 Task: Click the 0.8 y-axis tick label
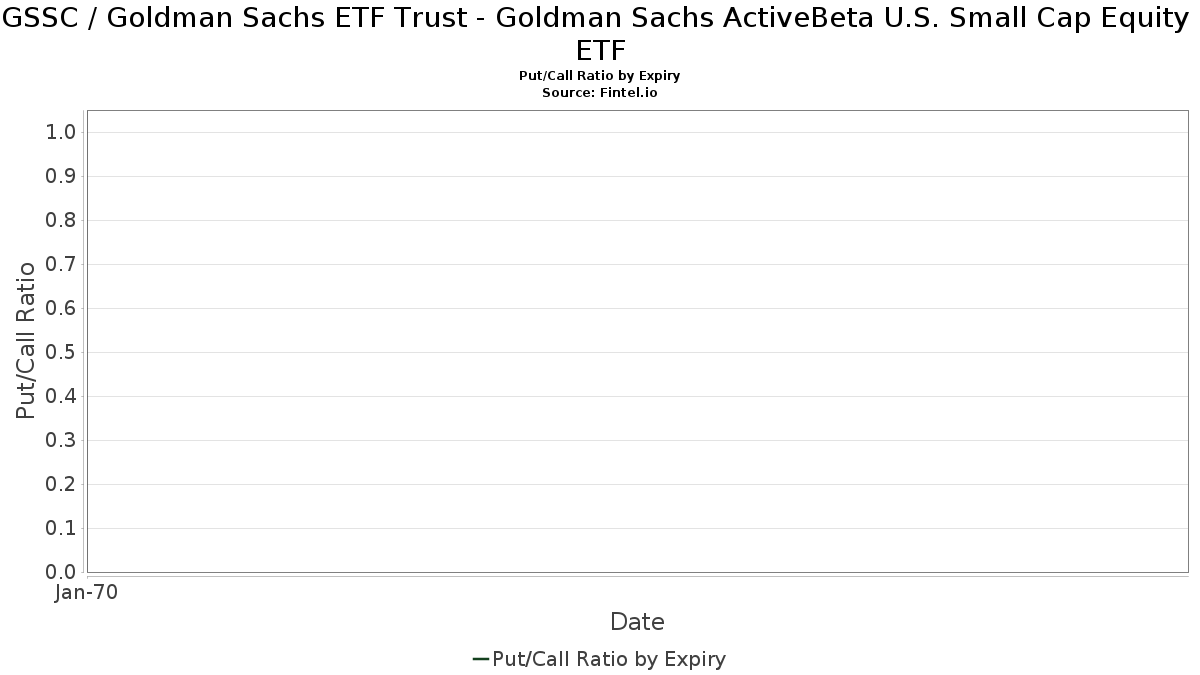coord(61,221)
